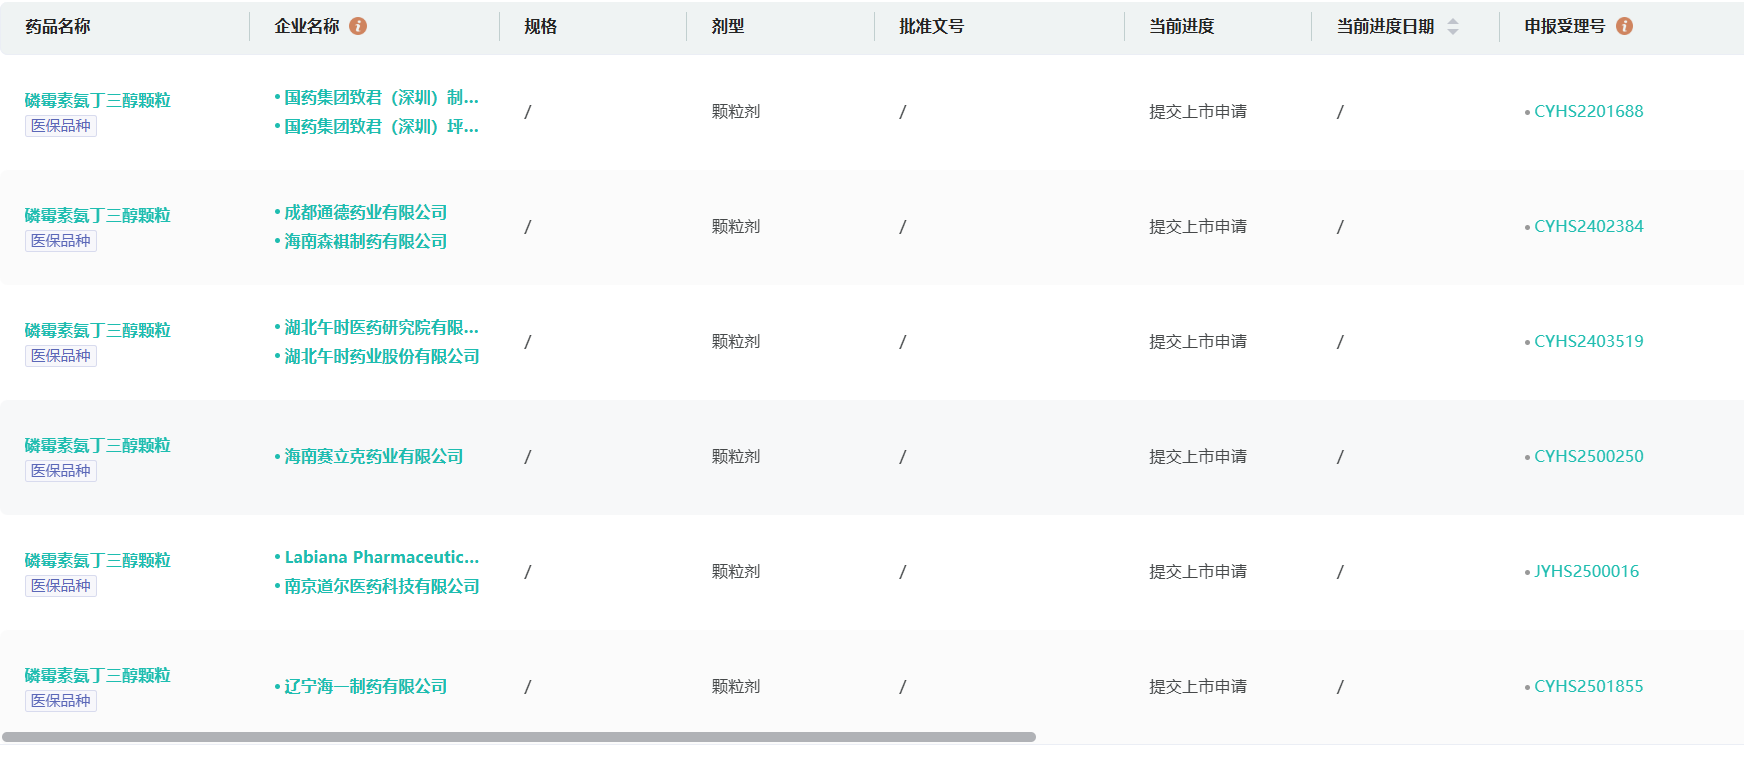The height and width of the screenshot is (767, 1744).
Task: Open application number CYHS2403519
Action: 1588,342
